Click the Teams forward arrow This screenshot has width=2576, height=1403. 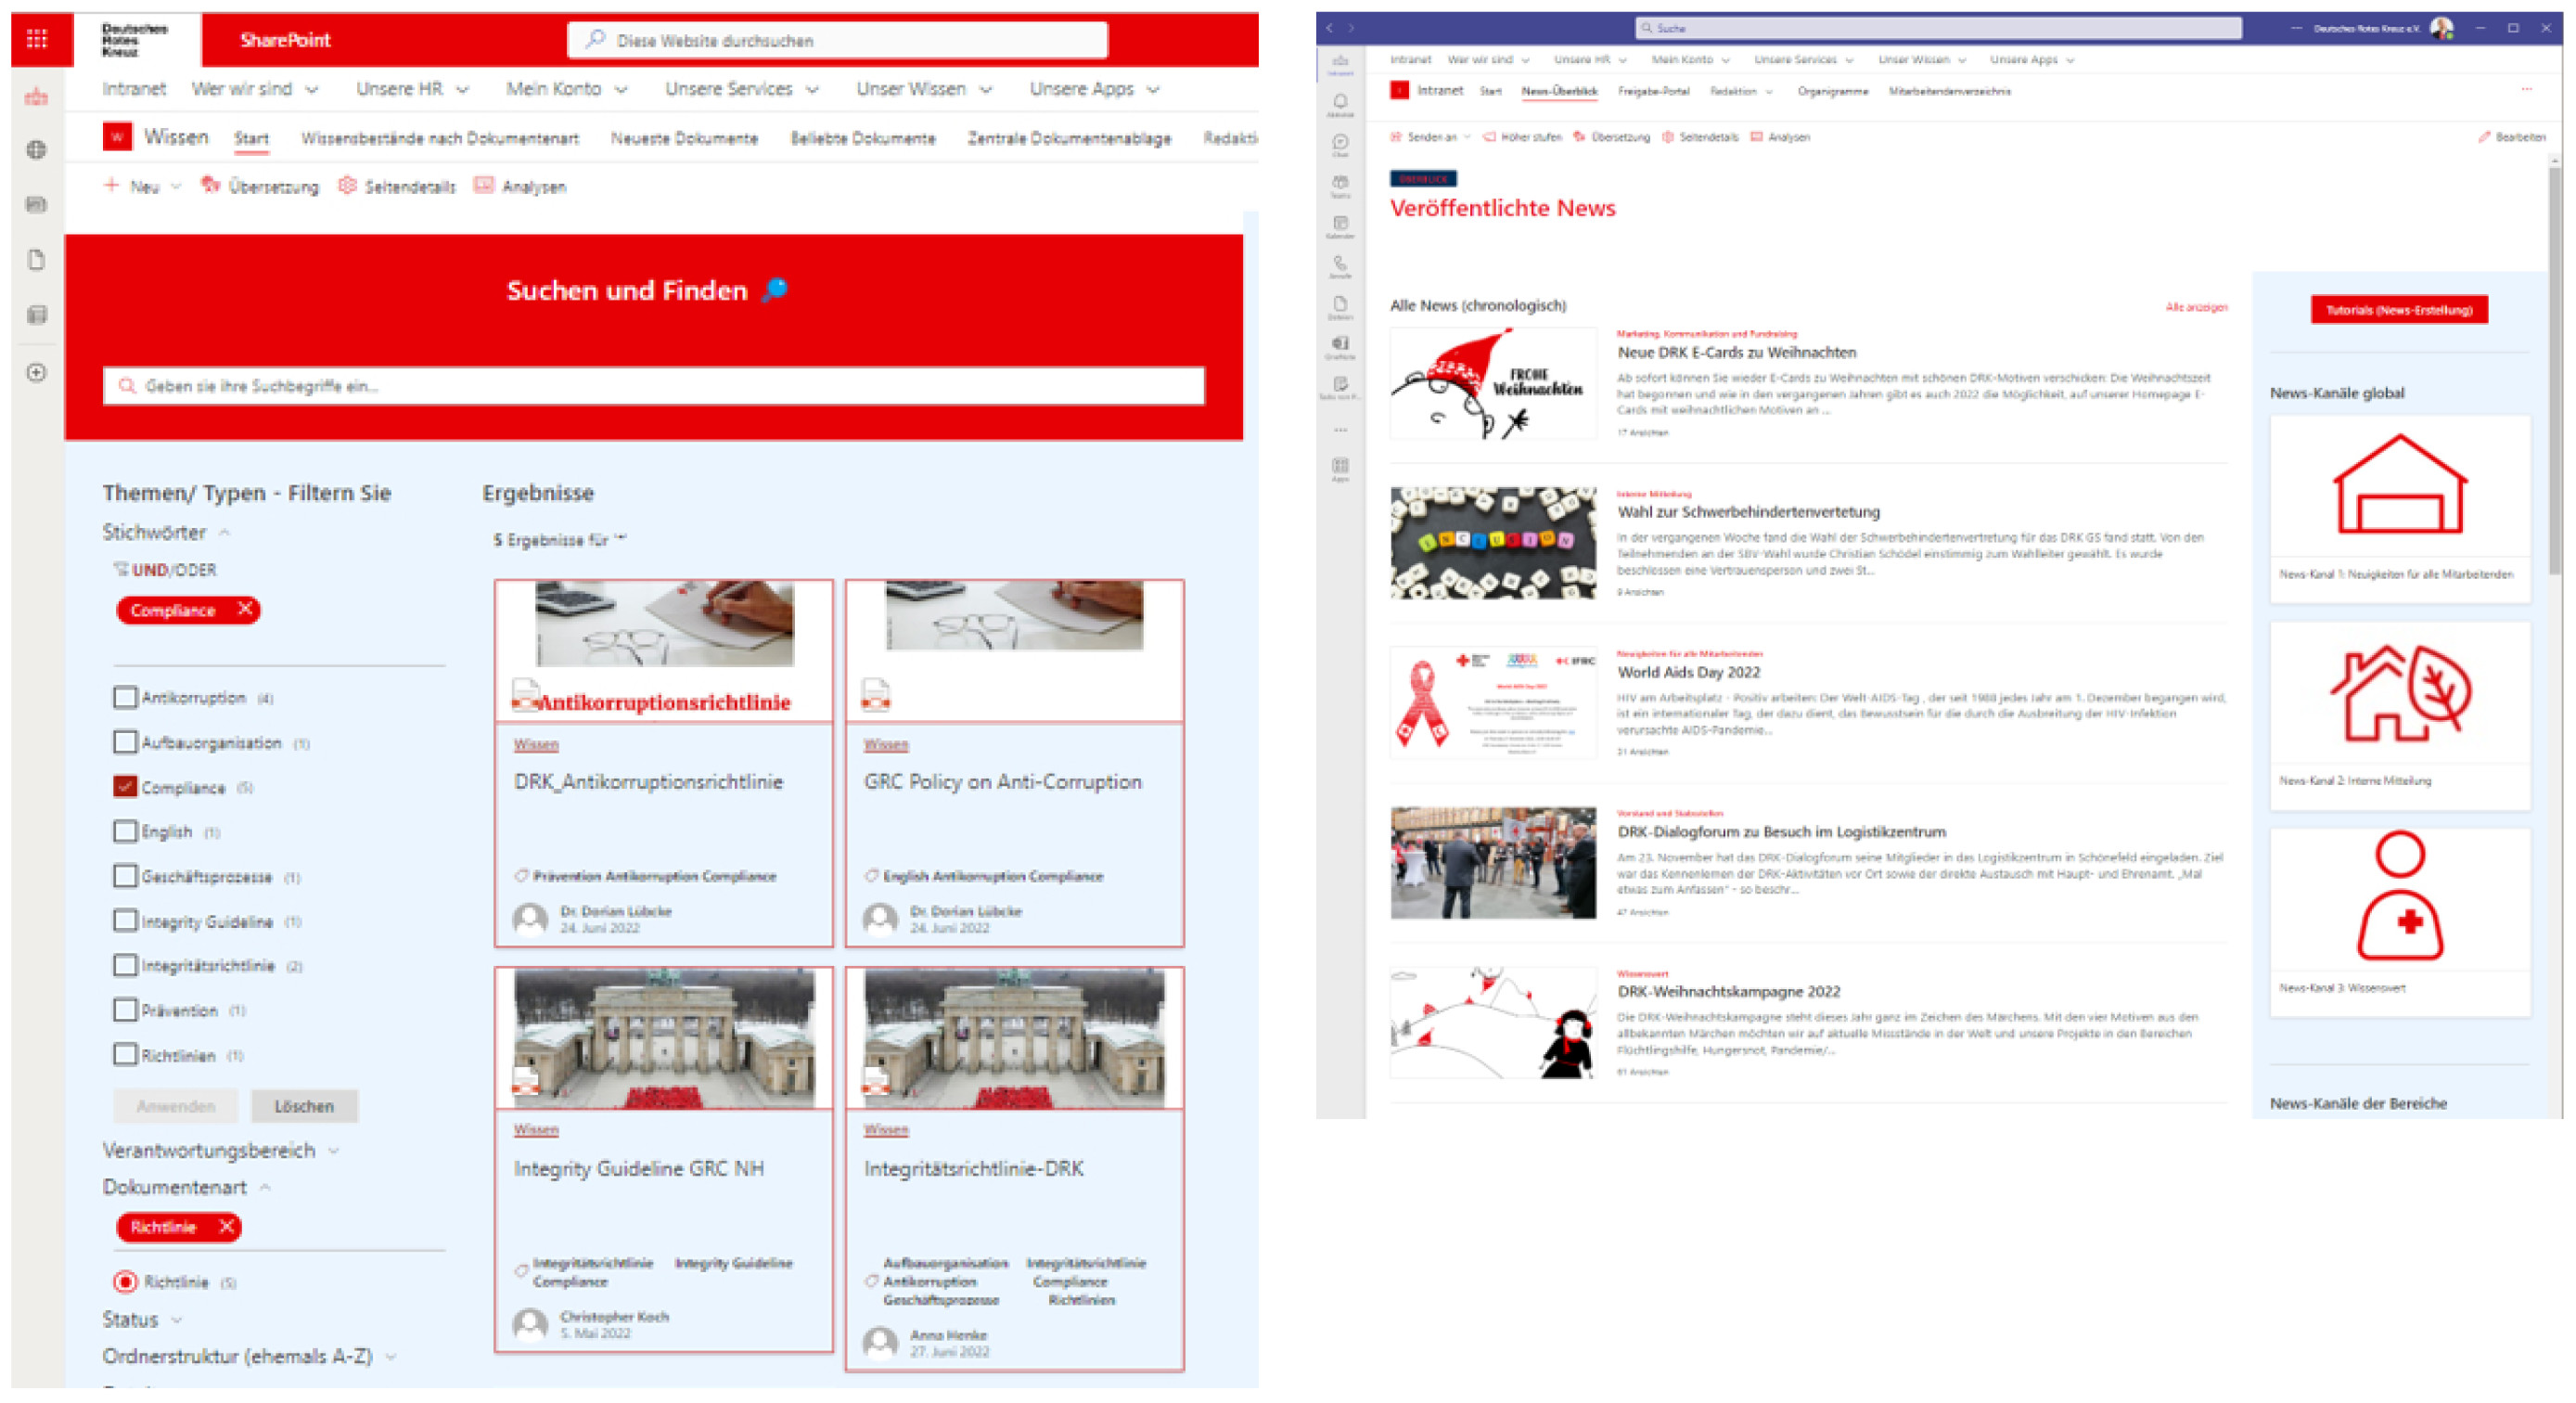point(1351,28)
